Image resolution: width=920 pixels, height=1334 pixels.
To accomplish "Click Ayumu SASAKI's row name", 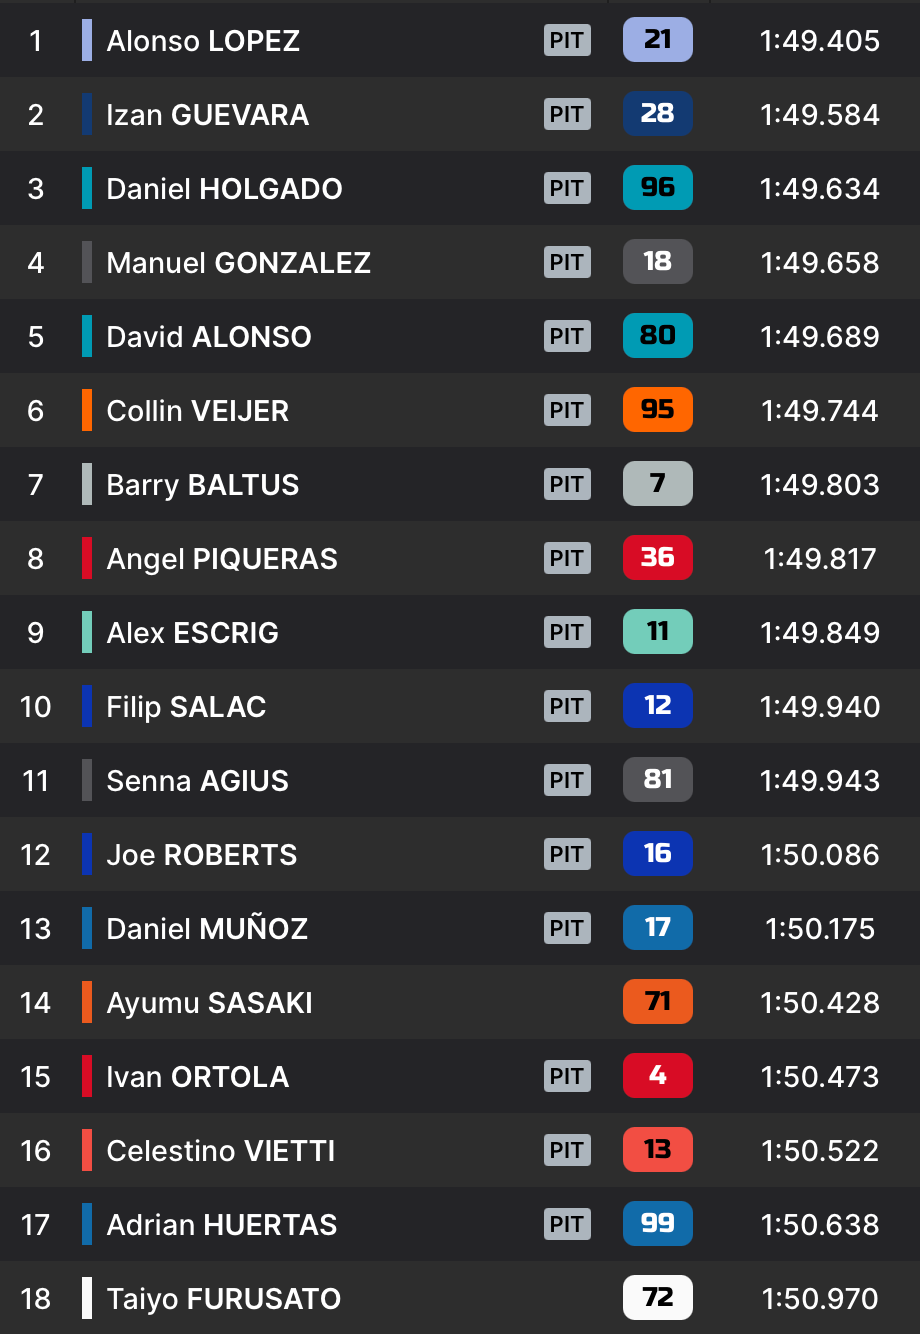I will (209, 1003).
